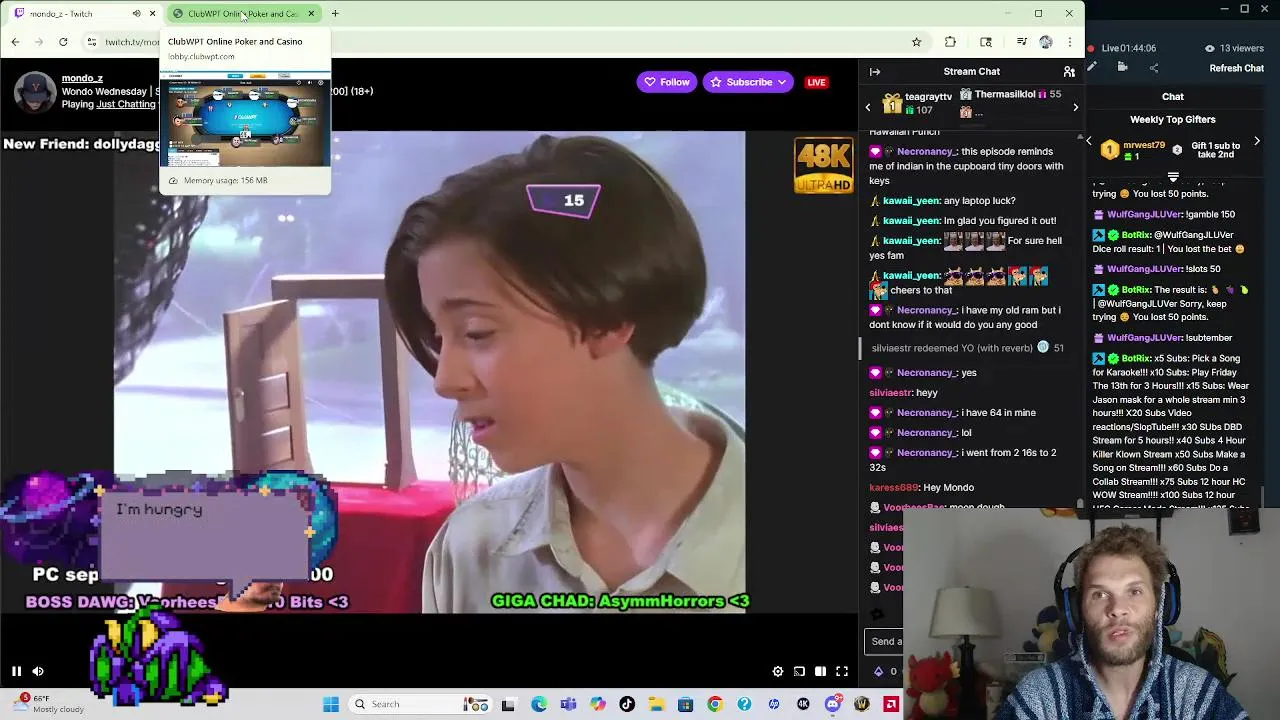The image size is (1280, 720).
Task: Show next gifter in Stream Chat leaderboard
Action: click(1075, 106)
